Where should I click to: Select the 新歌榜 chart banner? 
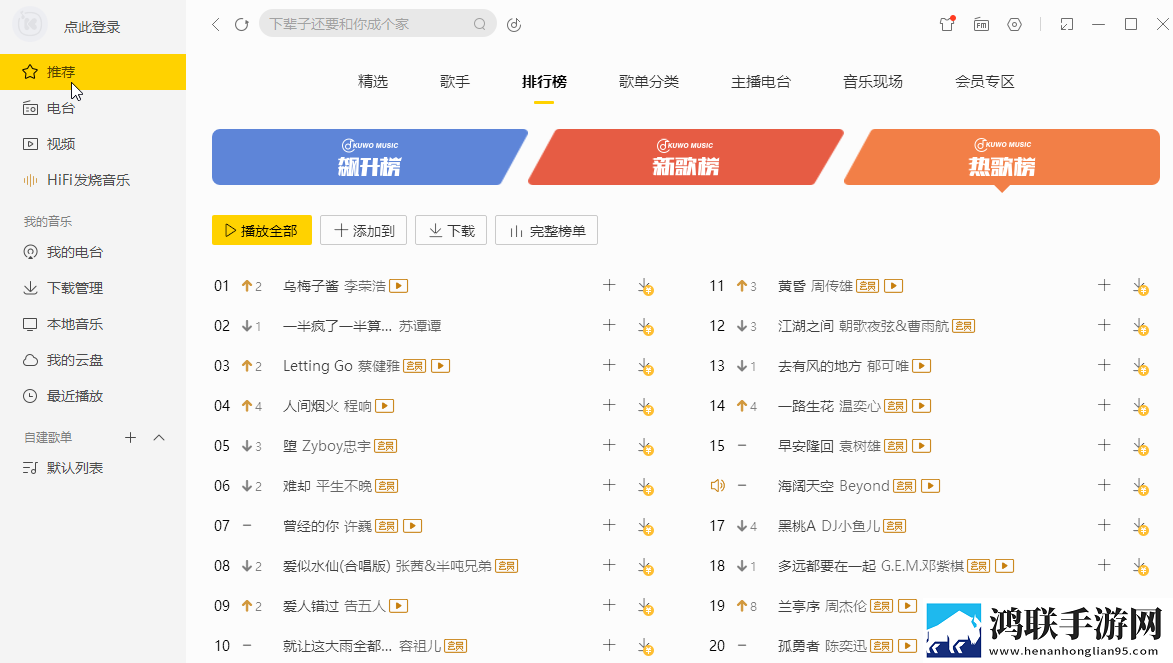(685, 157)
